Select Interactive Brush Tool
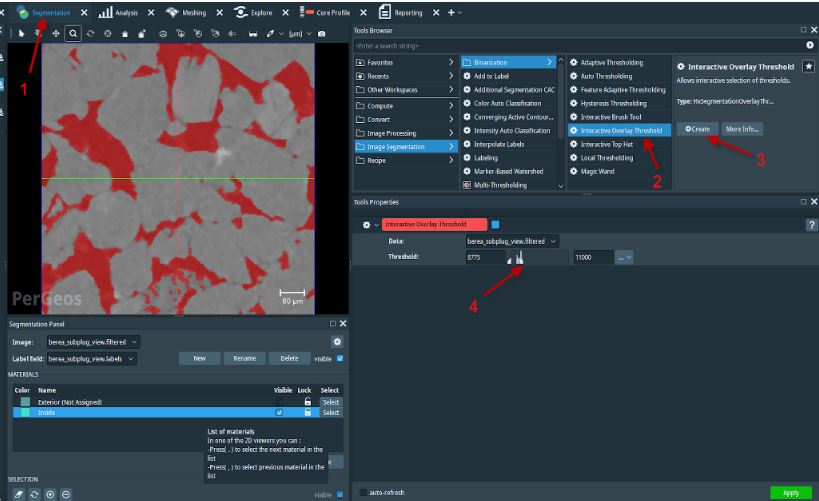 coord(611,117)
